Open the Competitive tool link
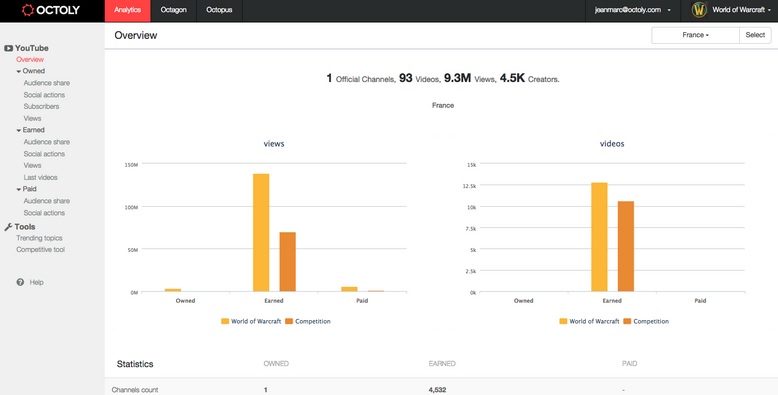778x395 pixels. (41, 250)
